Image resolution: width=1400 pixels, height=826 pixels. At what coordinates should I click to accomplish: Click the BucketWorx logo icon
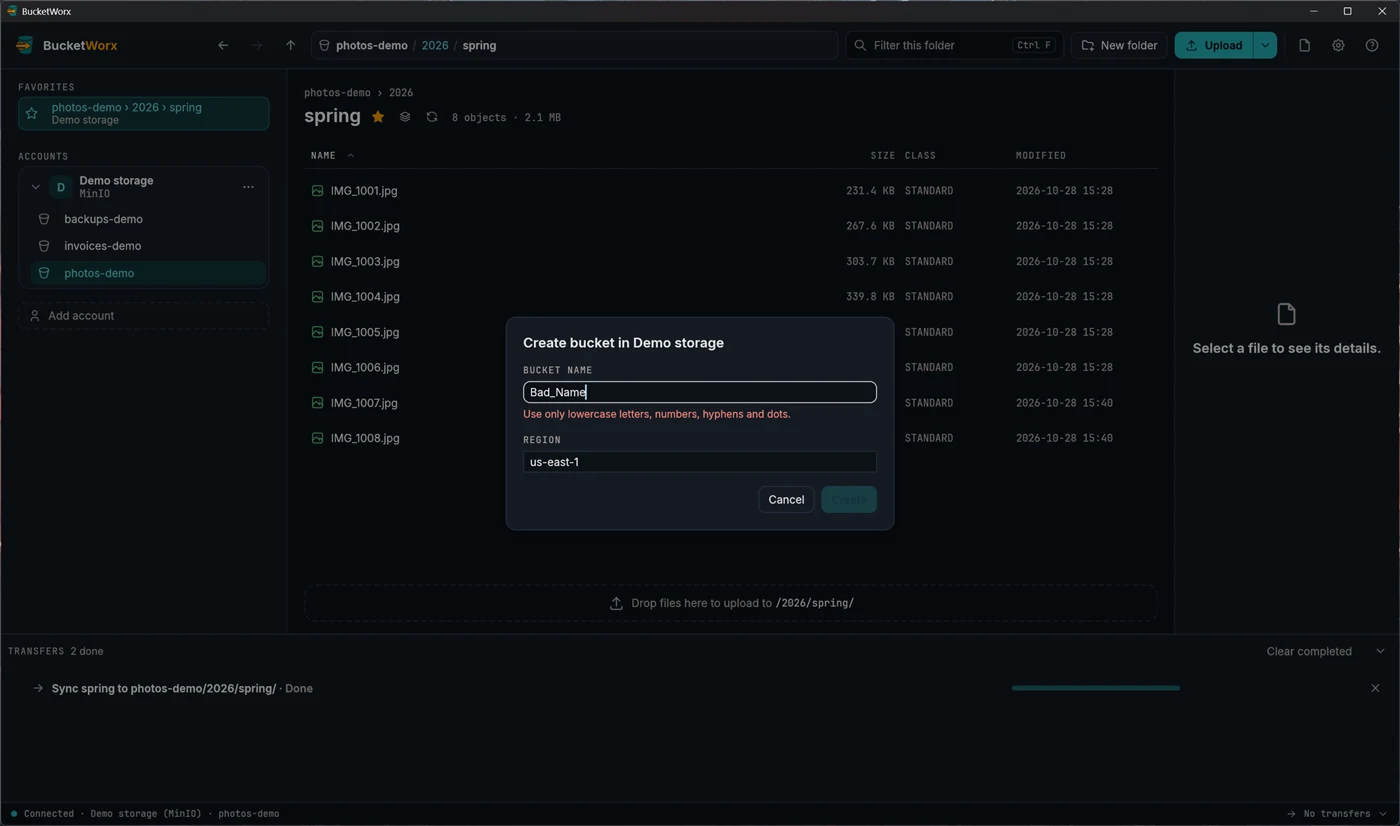pos(25,45)
